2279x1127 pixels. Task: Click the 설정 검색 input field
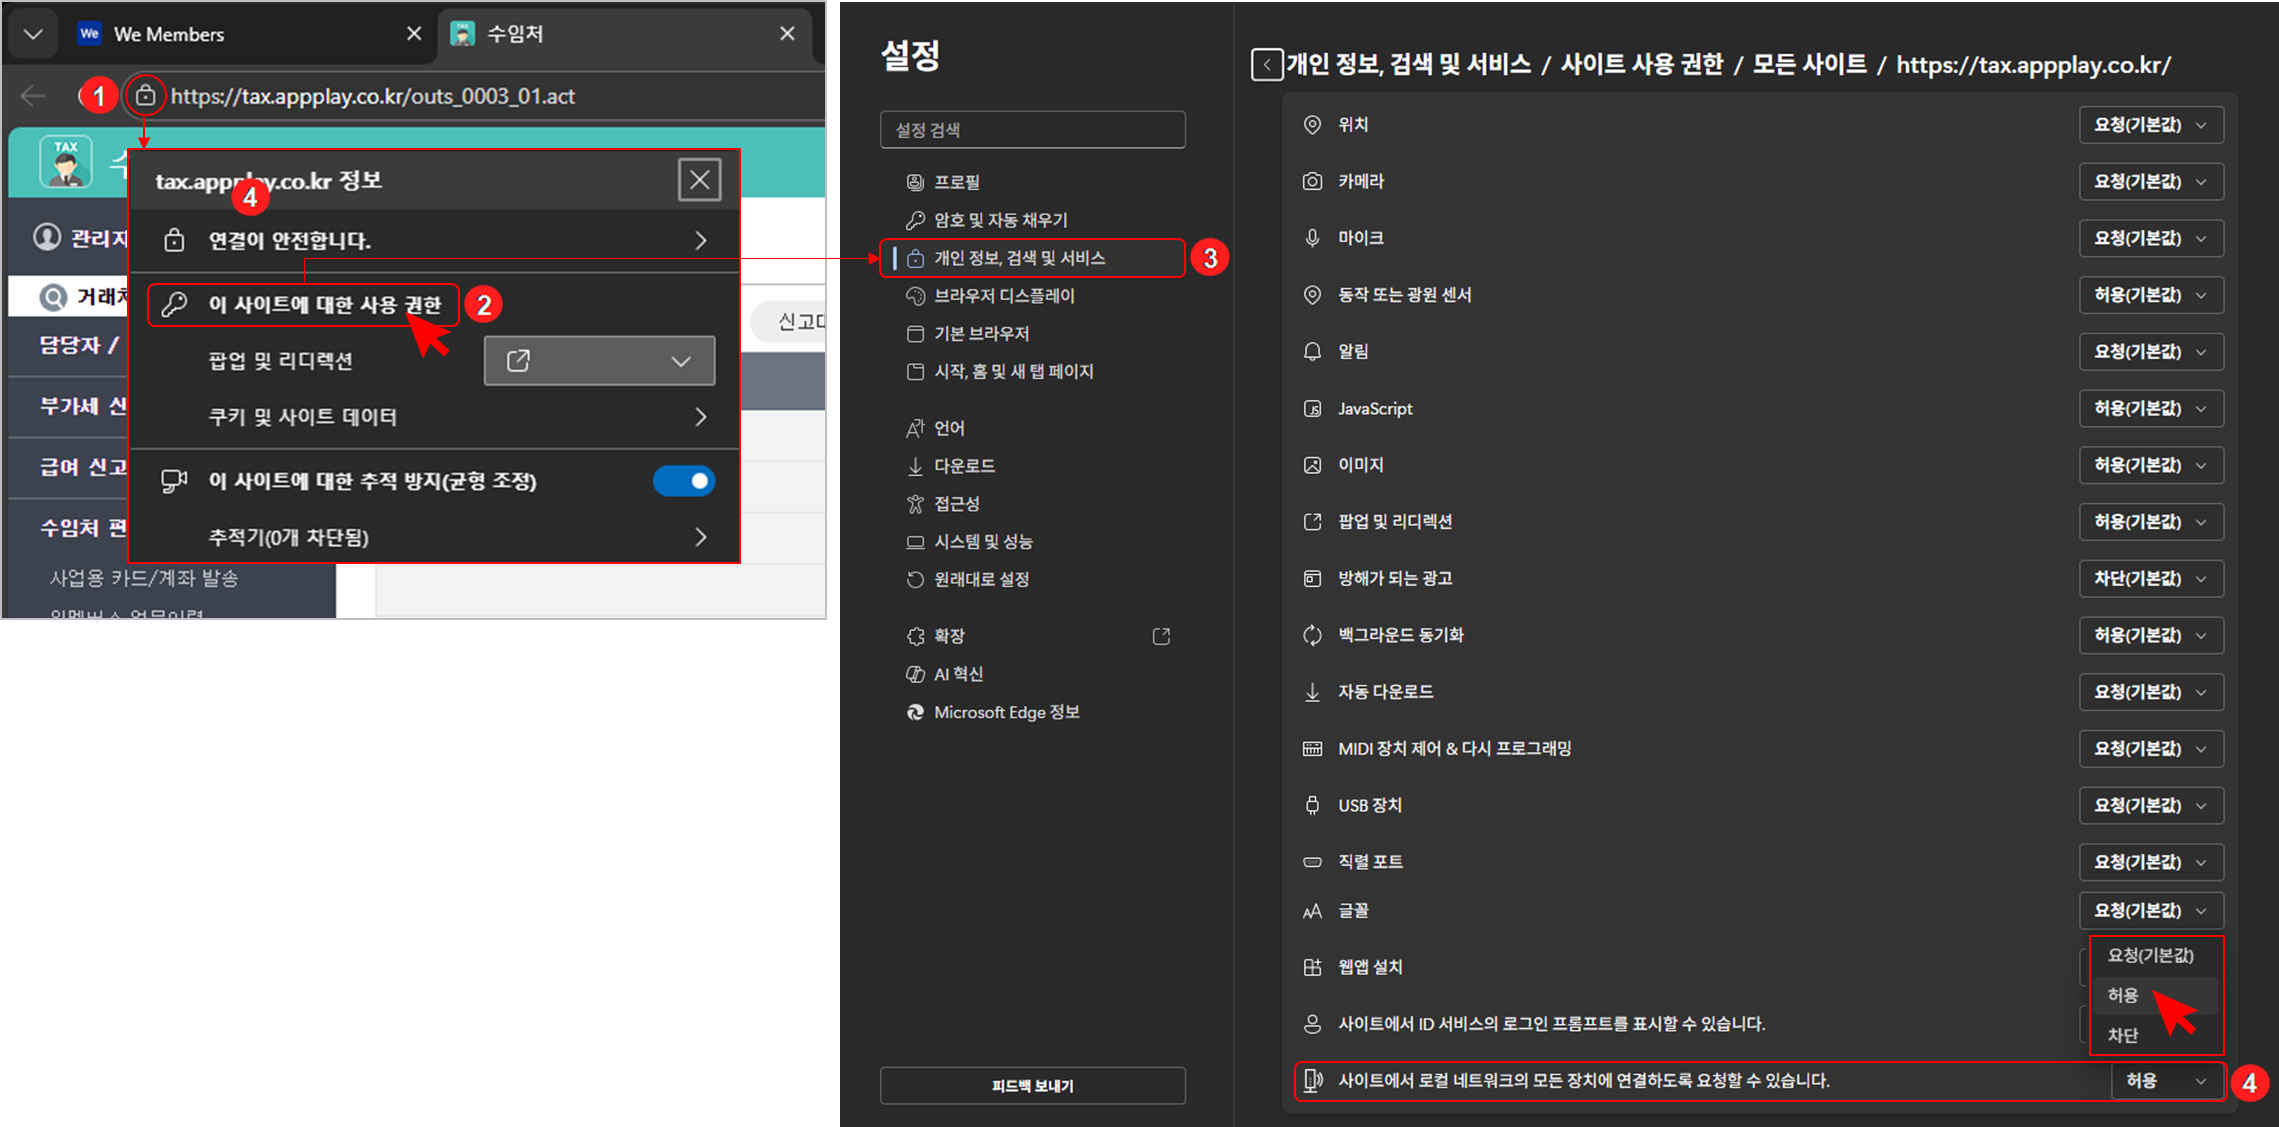pyautogui.click(x=1032, y=130)
